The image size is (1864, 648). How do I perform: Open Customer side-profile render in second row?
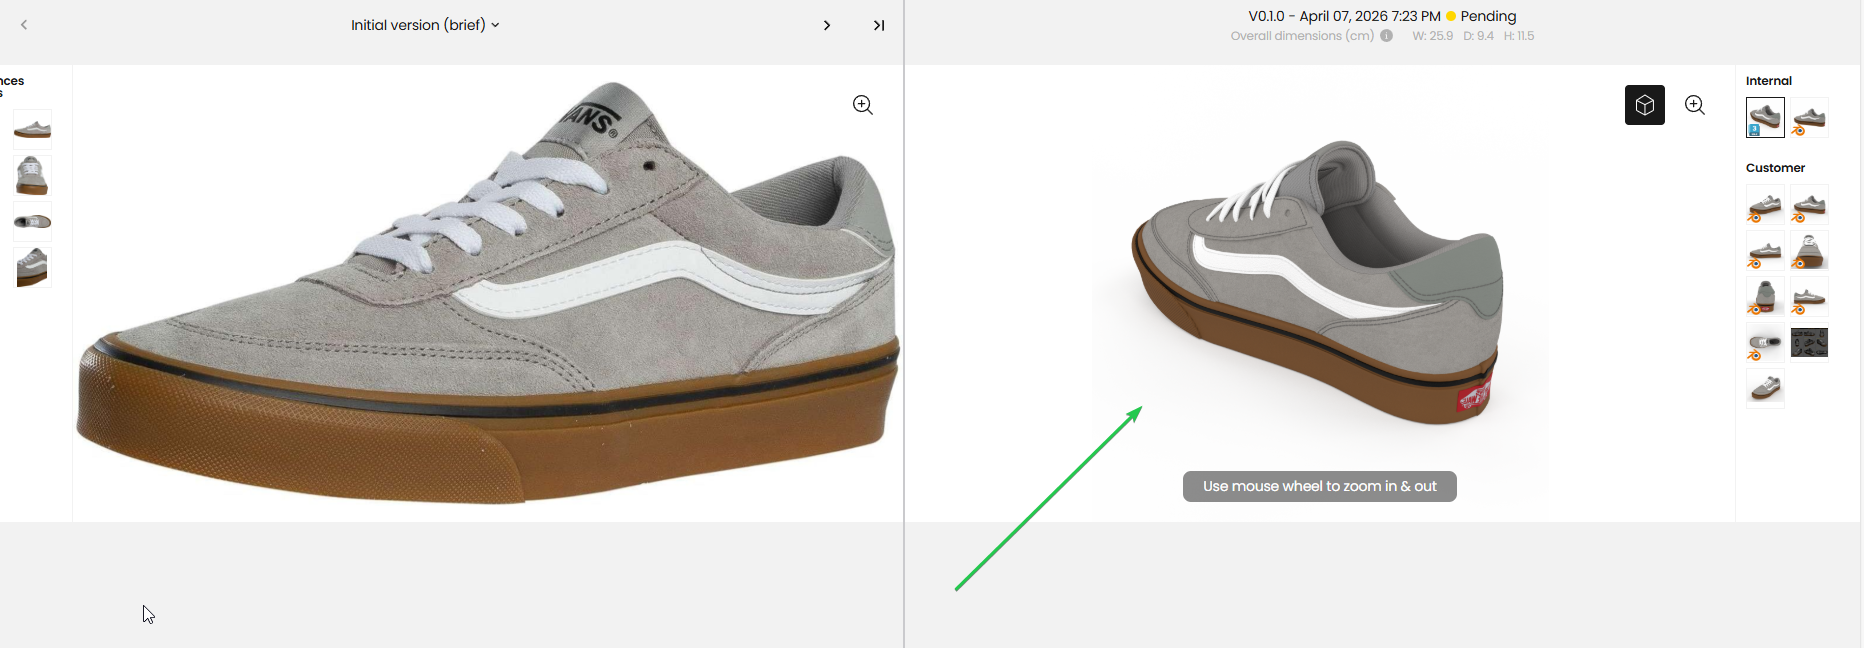point(1765,250)
